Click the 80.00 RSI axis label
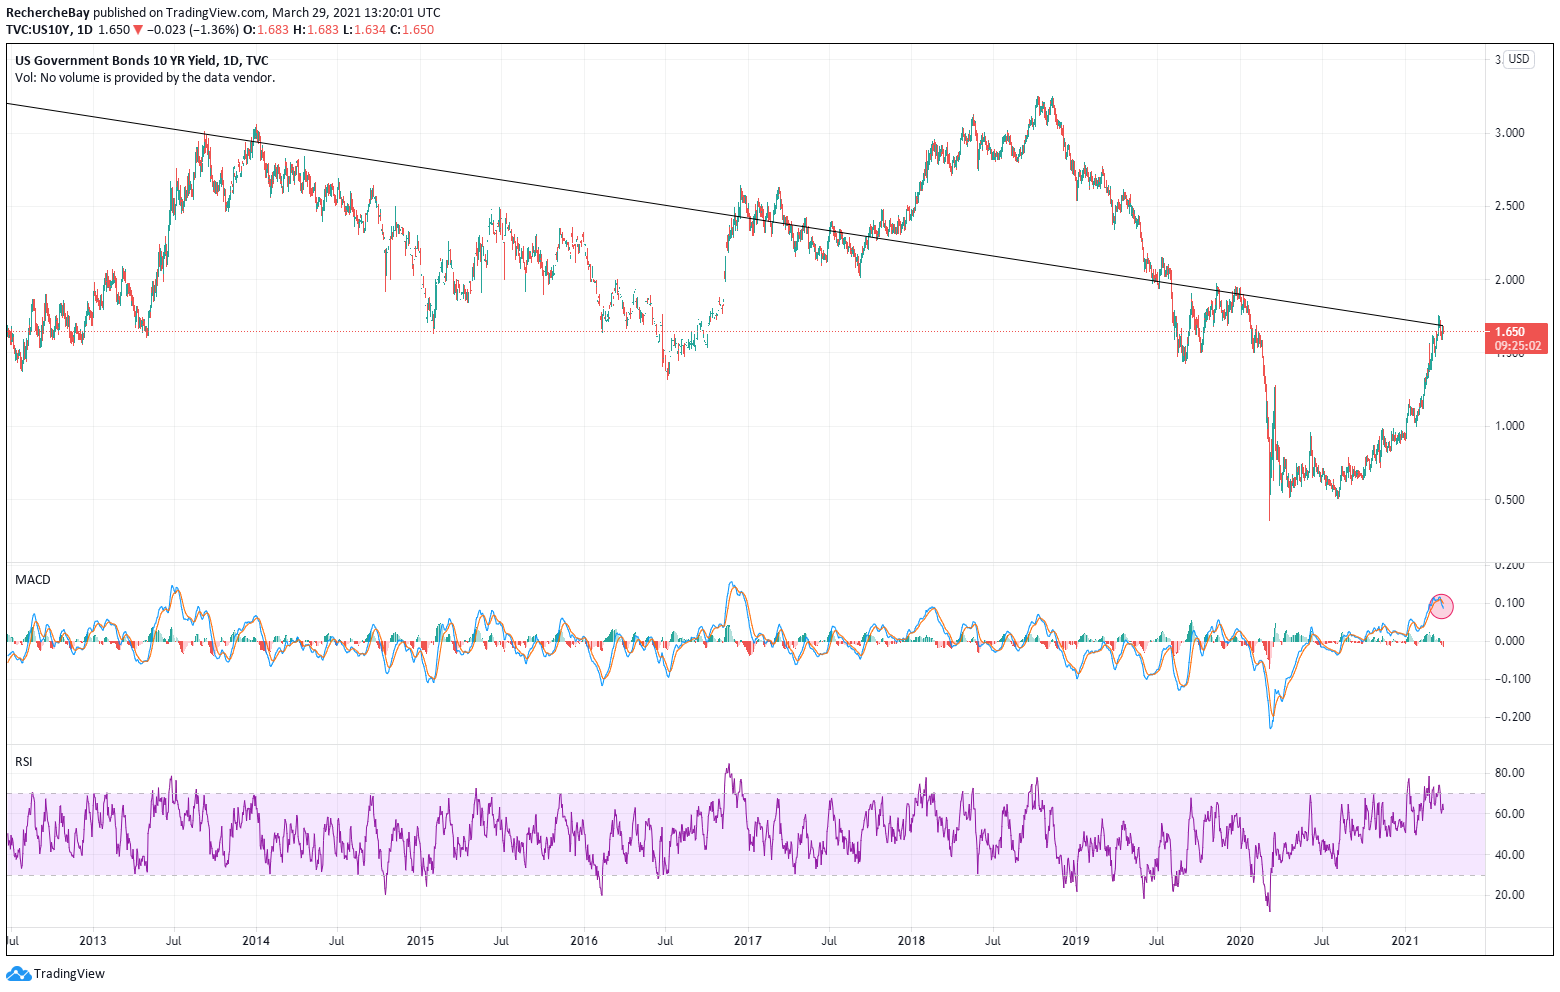This screenshot has height=992, width=1560. point(1509,773)
